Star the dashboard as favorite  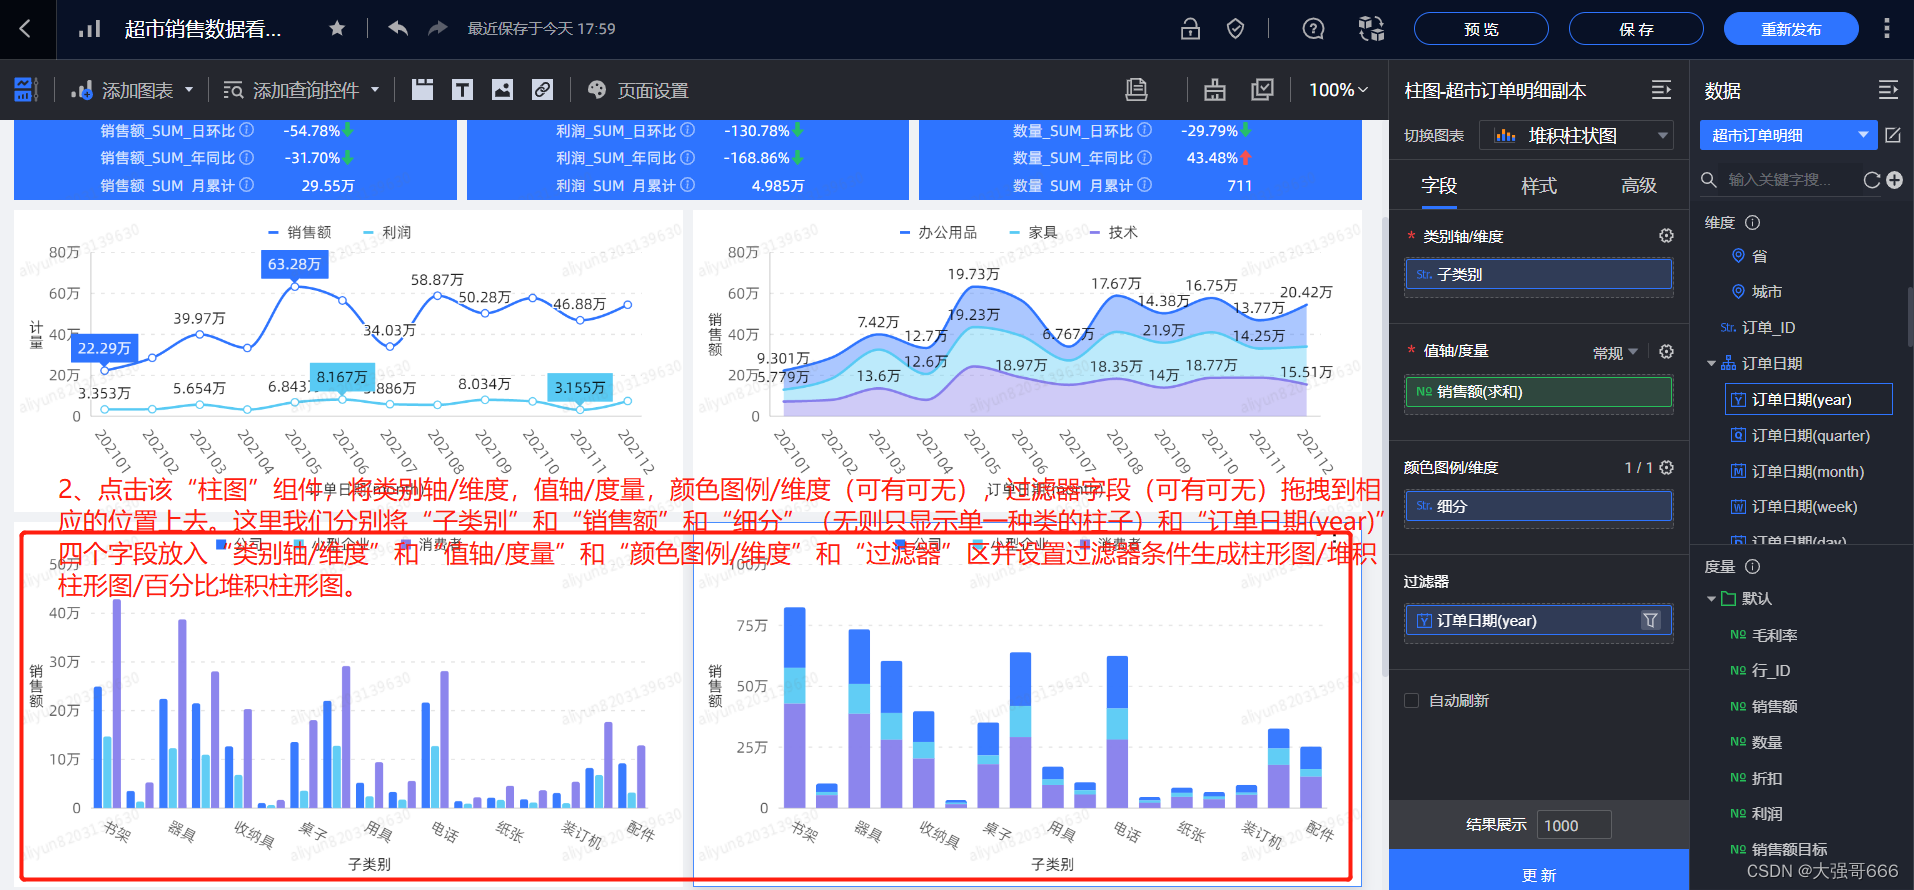coord(337,28)
